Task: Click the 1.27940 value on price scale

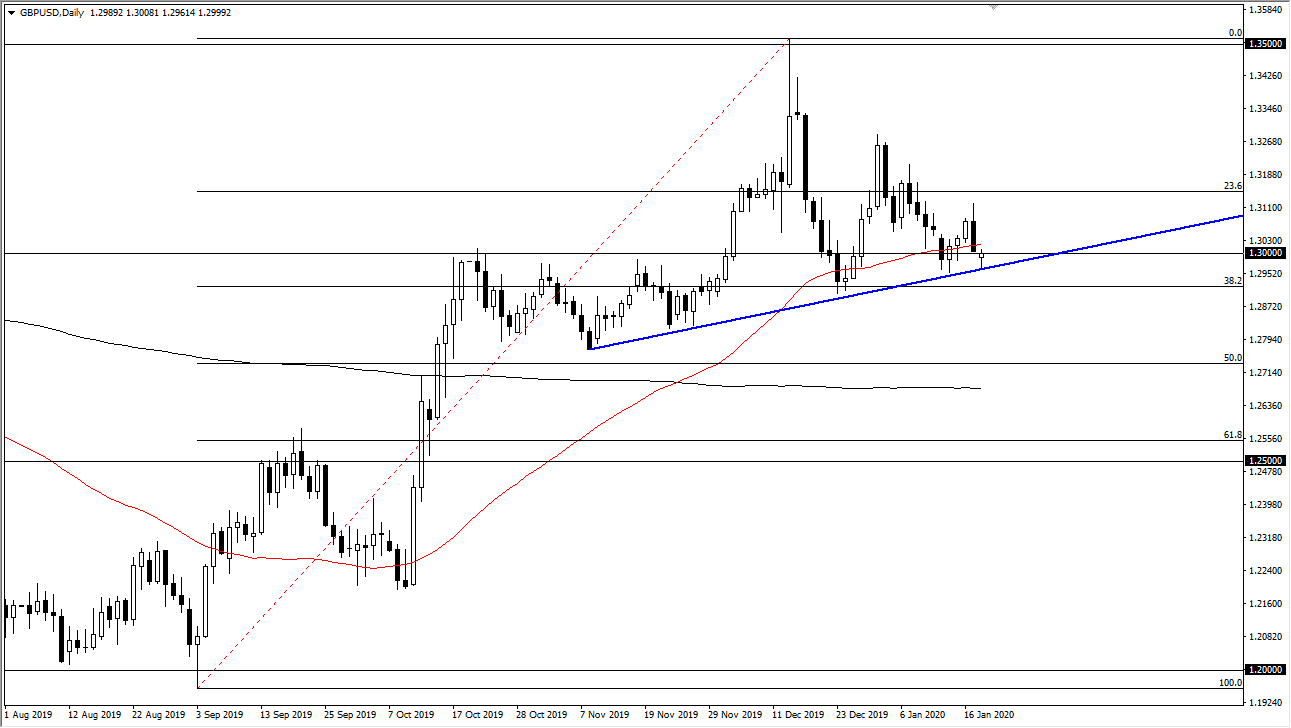Action: tap(1265, 340)
